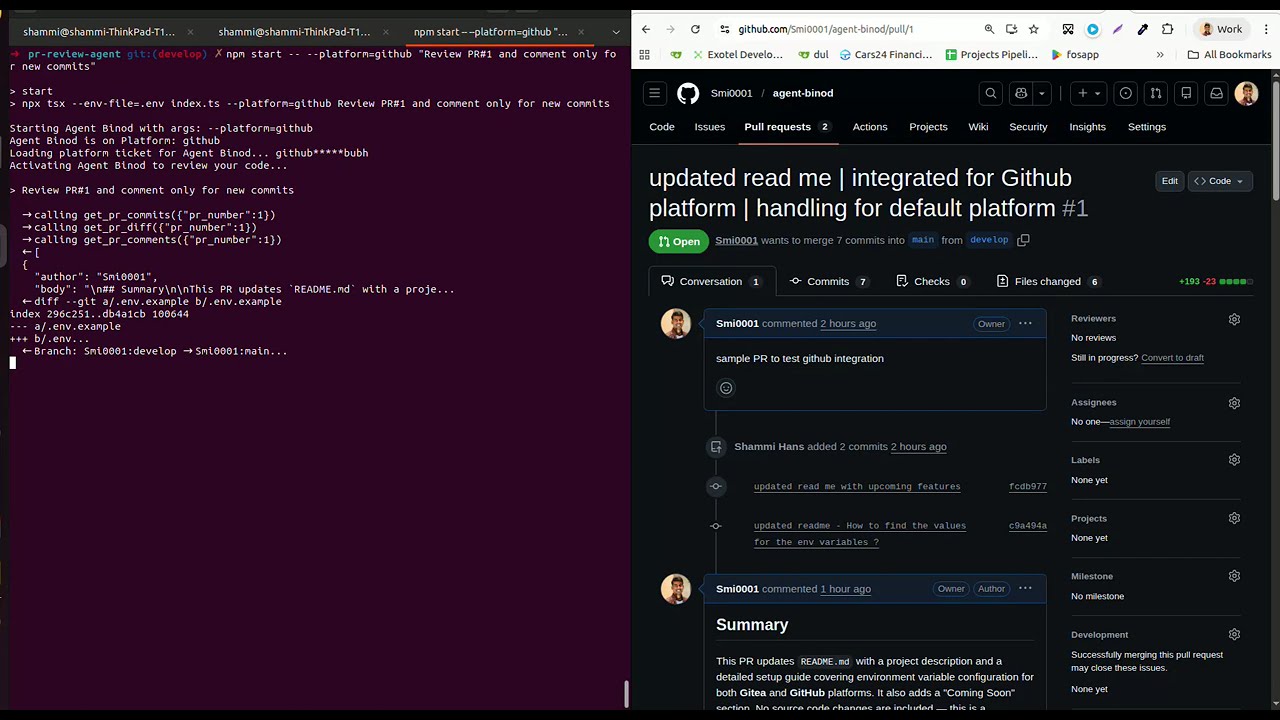
Task: Open the main base branch link
Action: [x=922, y=240]
